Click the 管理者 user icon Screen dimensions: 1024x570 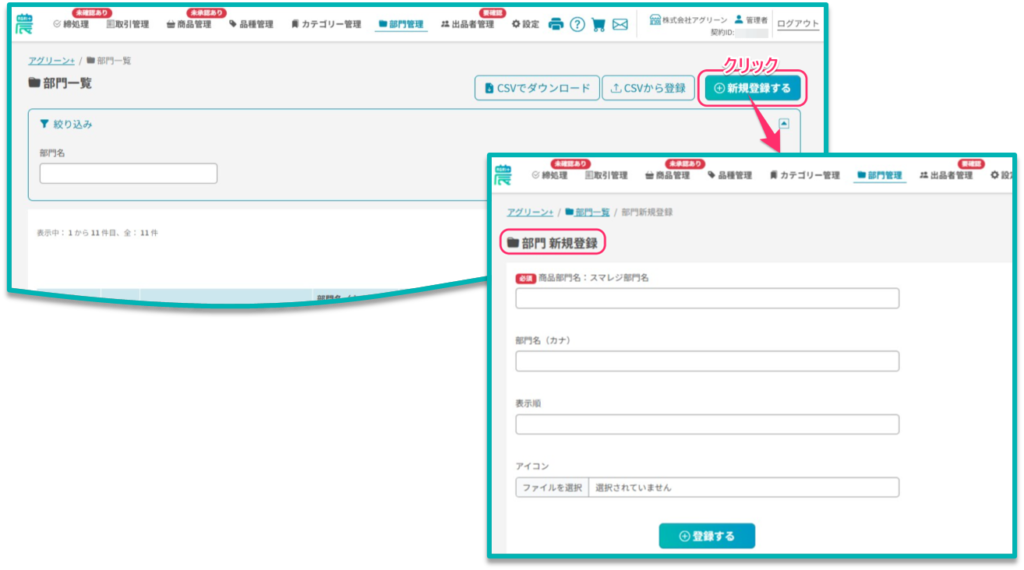(738, 19)
